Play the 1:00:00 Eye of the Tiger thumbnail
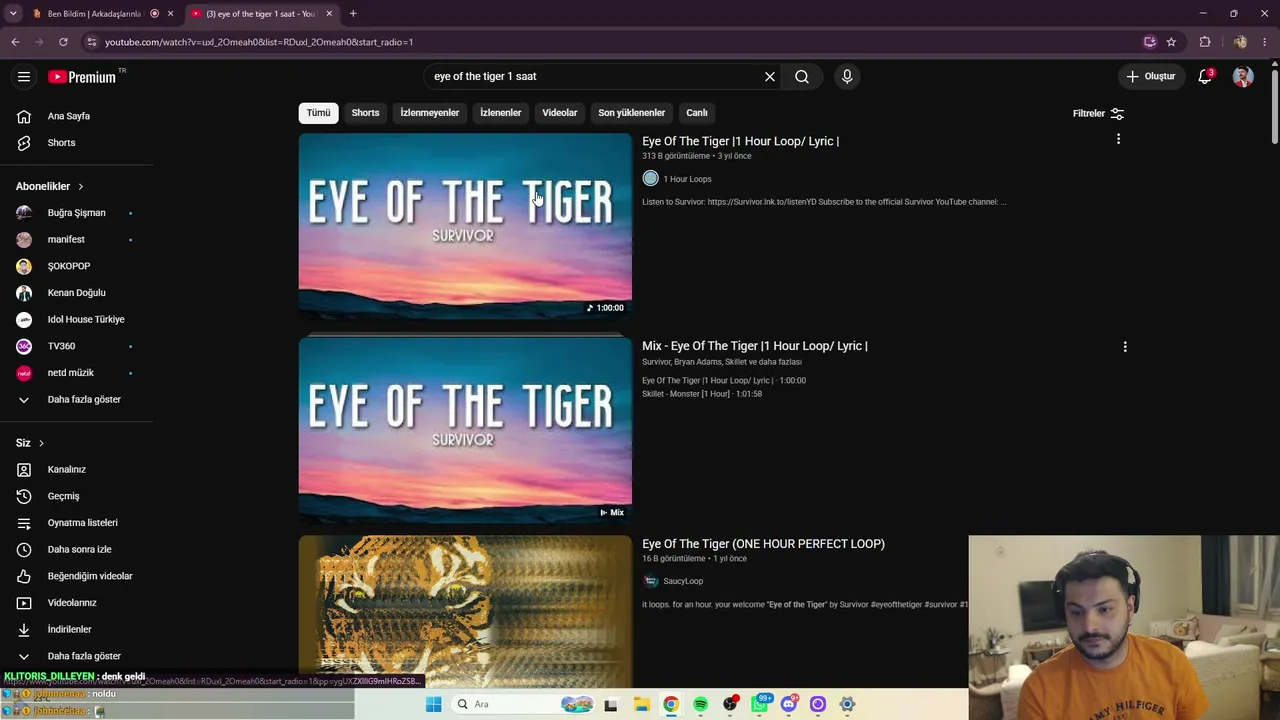The height and width of the screenshot is (720, 1280). pyautogui.click(x=465, y=226)
